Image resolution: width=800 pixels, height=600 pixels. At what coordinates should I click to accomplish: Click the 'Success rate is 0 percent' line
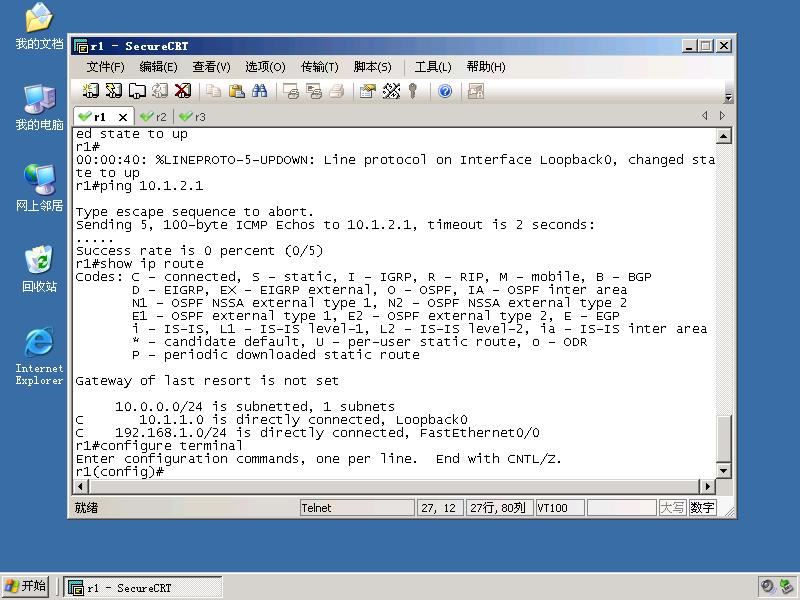pos(199,251)
